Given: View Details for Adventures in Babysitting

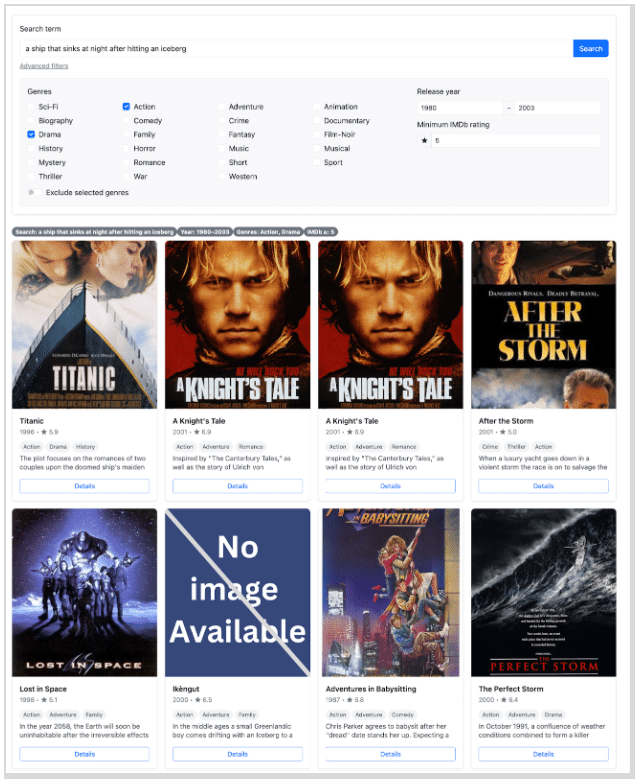Looking at the screenshot, I should tap(390, 754).
